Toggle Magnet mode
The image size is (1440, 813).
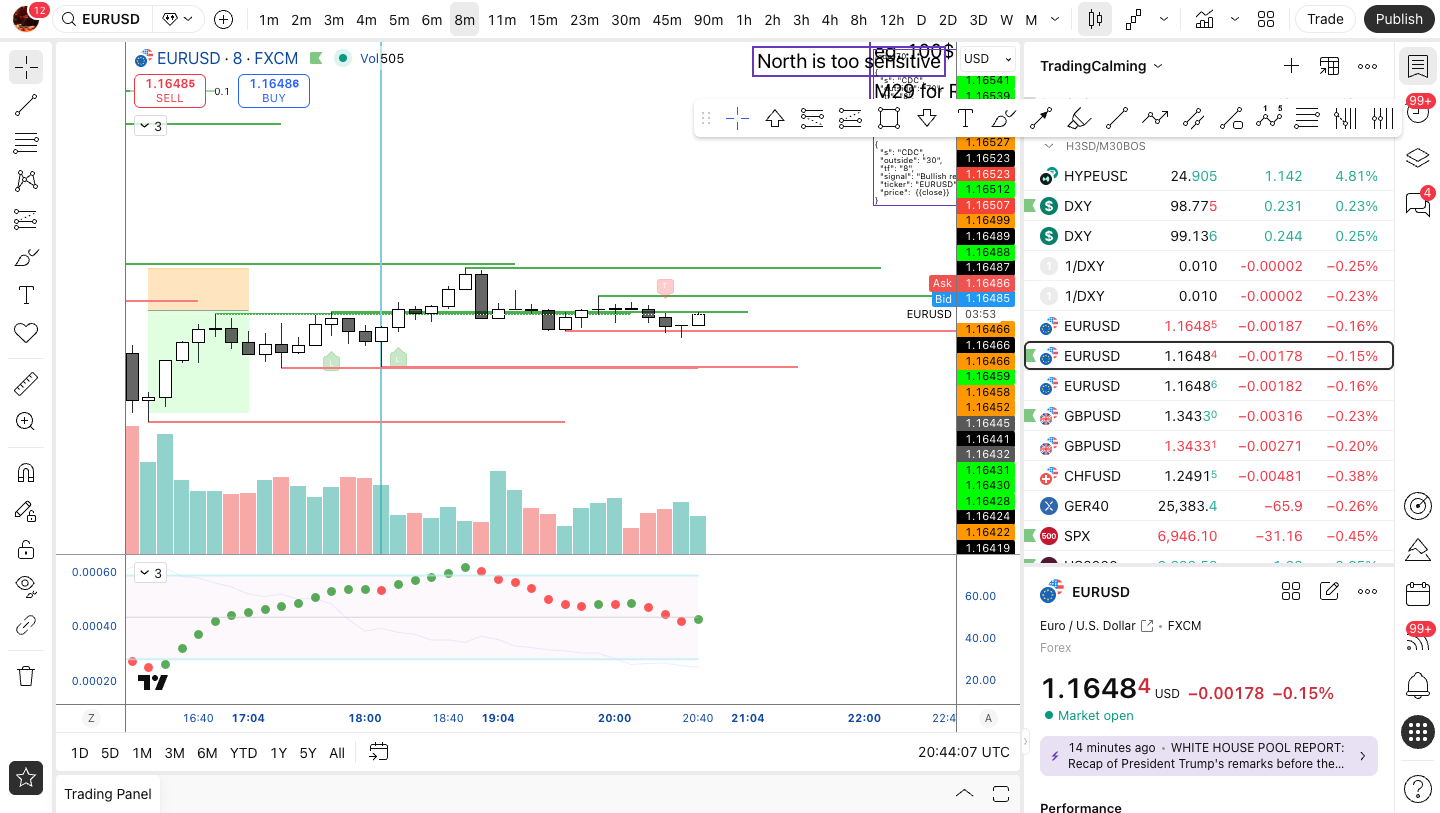26,473
